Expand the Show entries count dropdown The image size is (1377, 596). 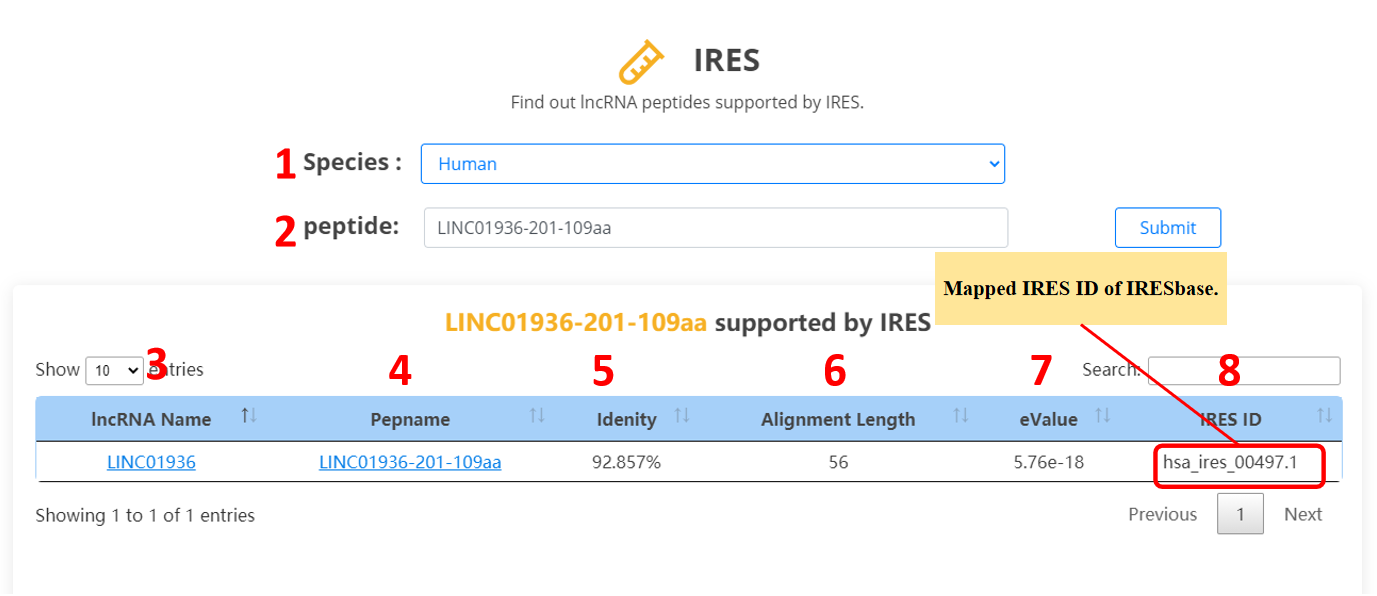click(115, 371)
